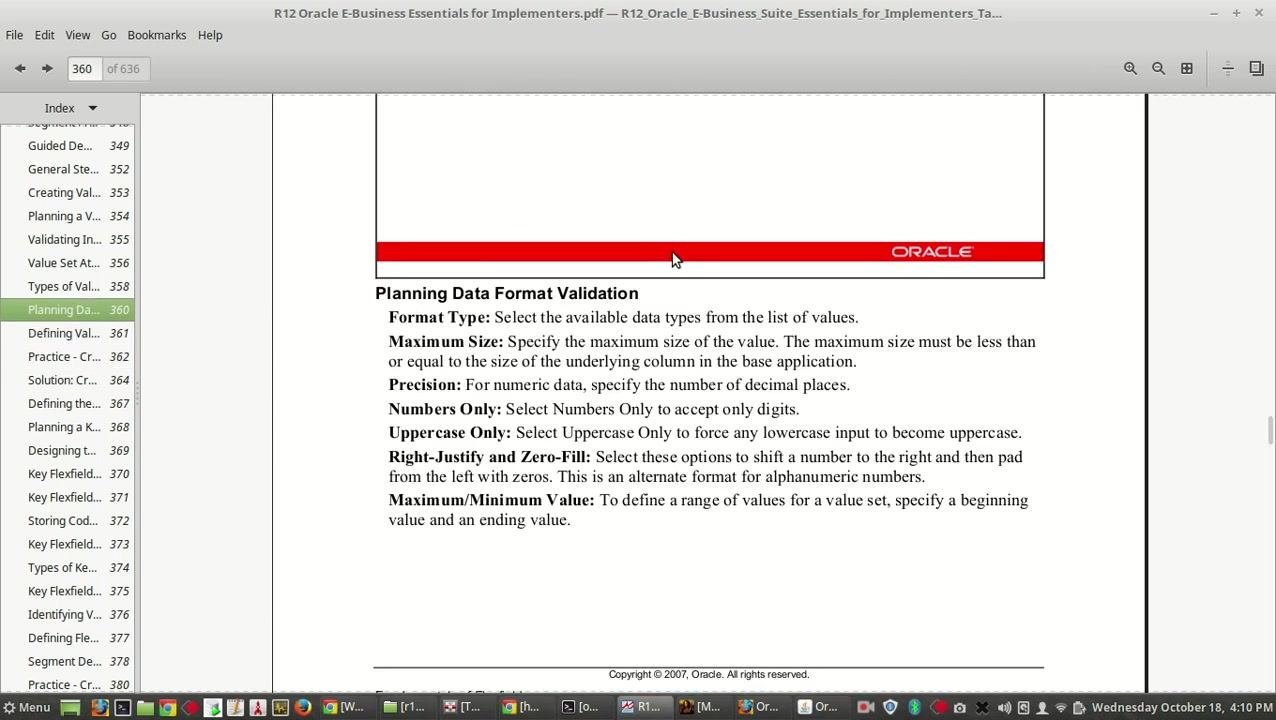The image size is (1276, 720).
Task: Jump to index entry 'Validating In...' 355
Action: 67,240
